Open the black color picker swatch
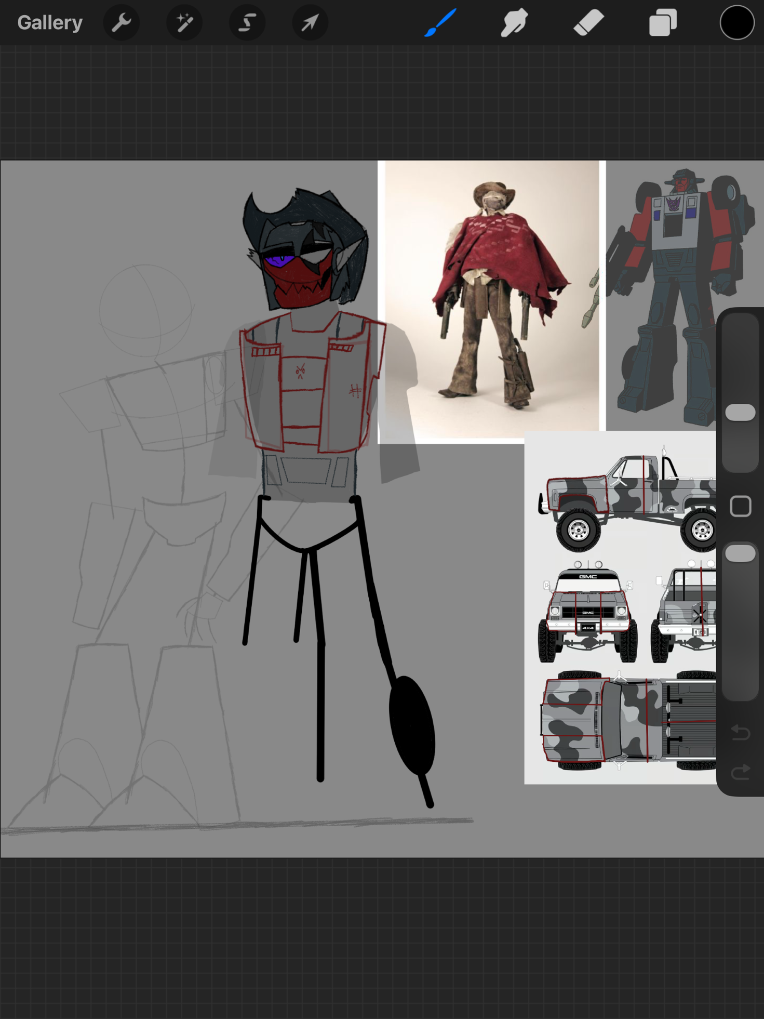The height and width of the screenshot is (1019, 764). [x=737, y=23]
